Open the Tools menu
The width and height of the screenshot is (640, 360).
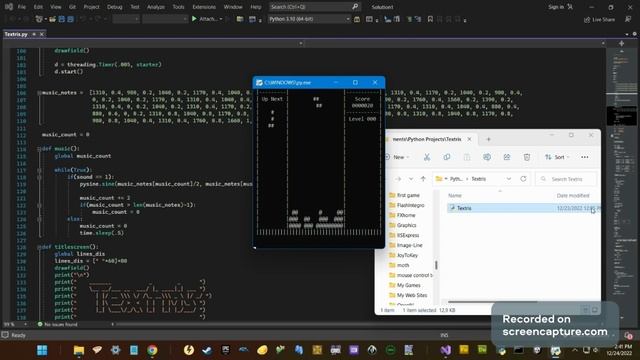click(178, 7)
